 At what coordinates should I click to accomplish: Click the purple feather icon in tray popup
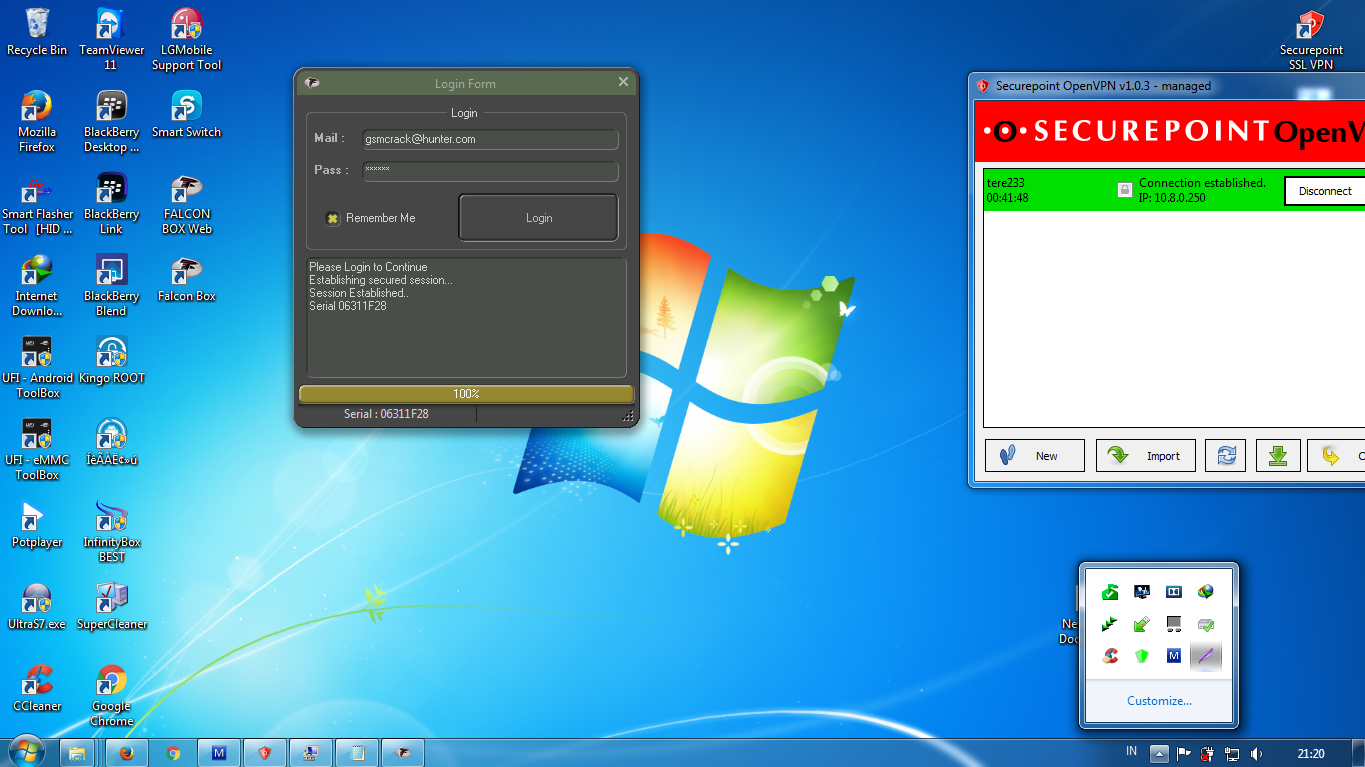coord(1206,656)
